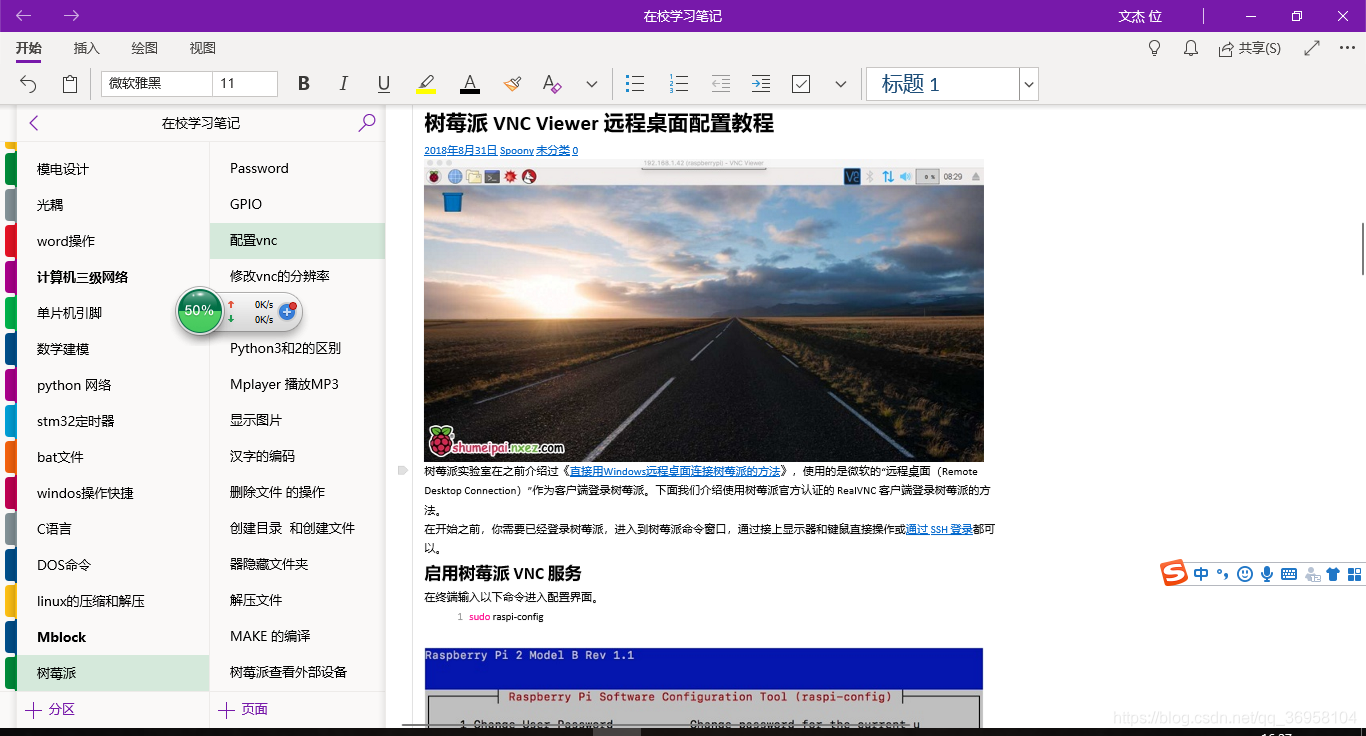
Task: Expand the tags list chevron after the checkbox
Action: click(x=841, y=84)
